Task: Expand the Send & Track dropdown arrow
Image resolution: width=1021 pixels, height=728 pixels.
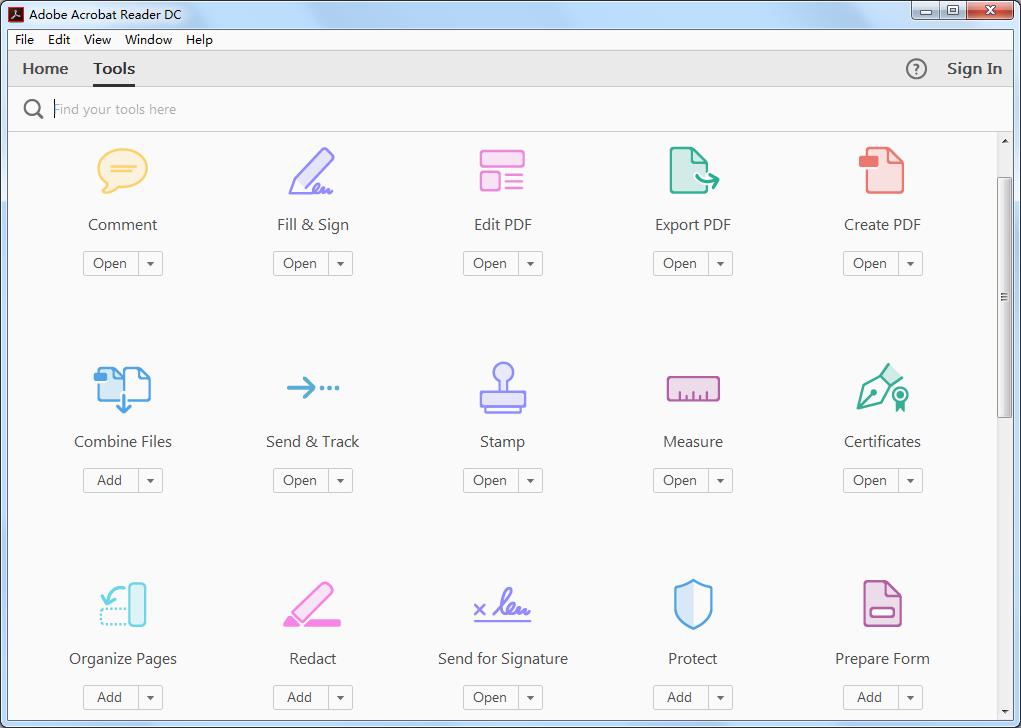Action: point(341,481)
